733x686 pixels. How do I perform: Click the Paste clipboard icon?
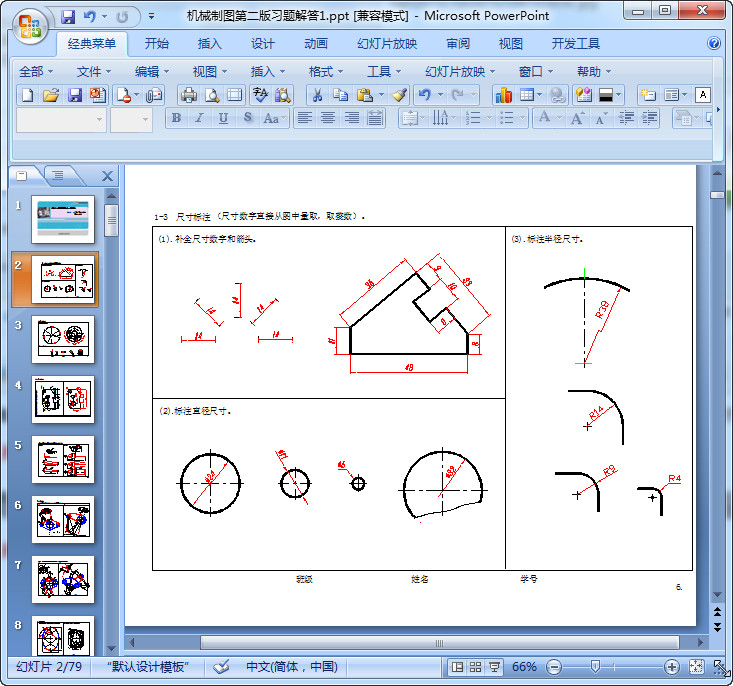point(364,95)
